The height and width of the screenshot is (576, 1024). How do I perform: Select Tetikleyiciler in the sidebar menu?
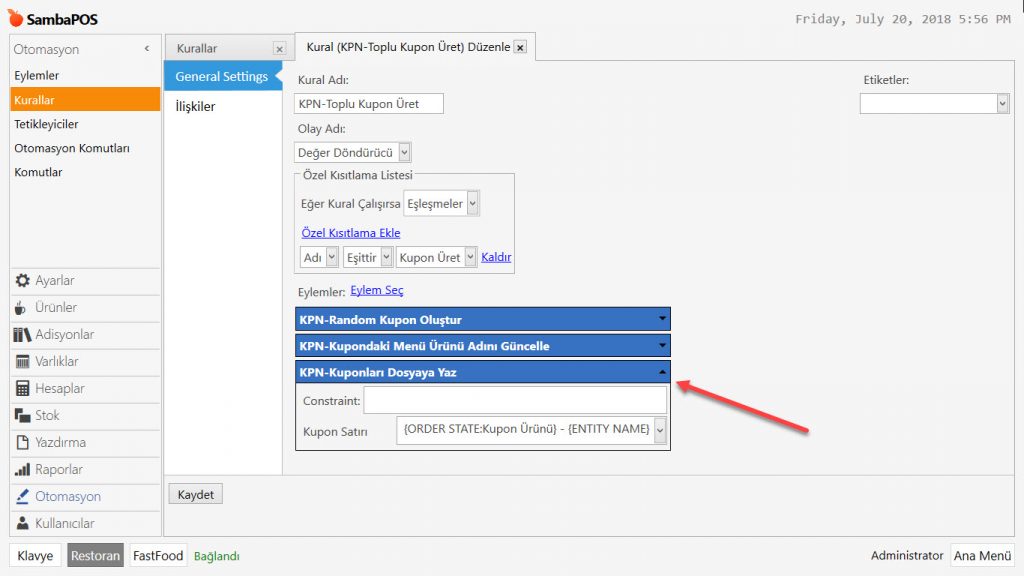[46, 124]
